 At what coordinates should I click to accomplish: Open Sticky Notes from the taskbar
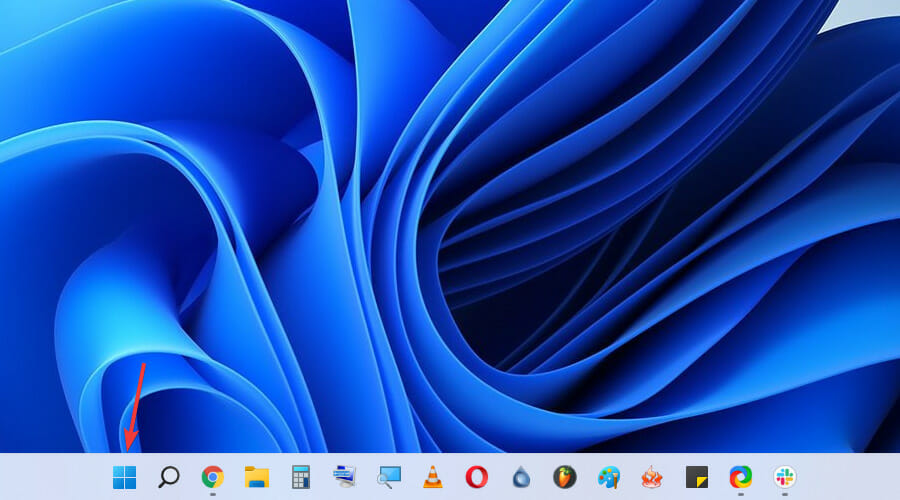click(696, 477)
